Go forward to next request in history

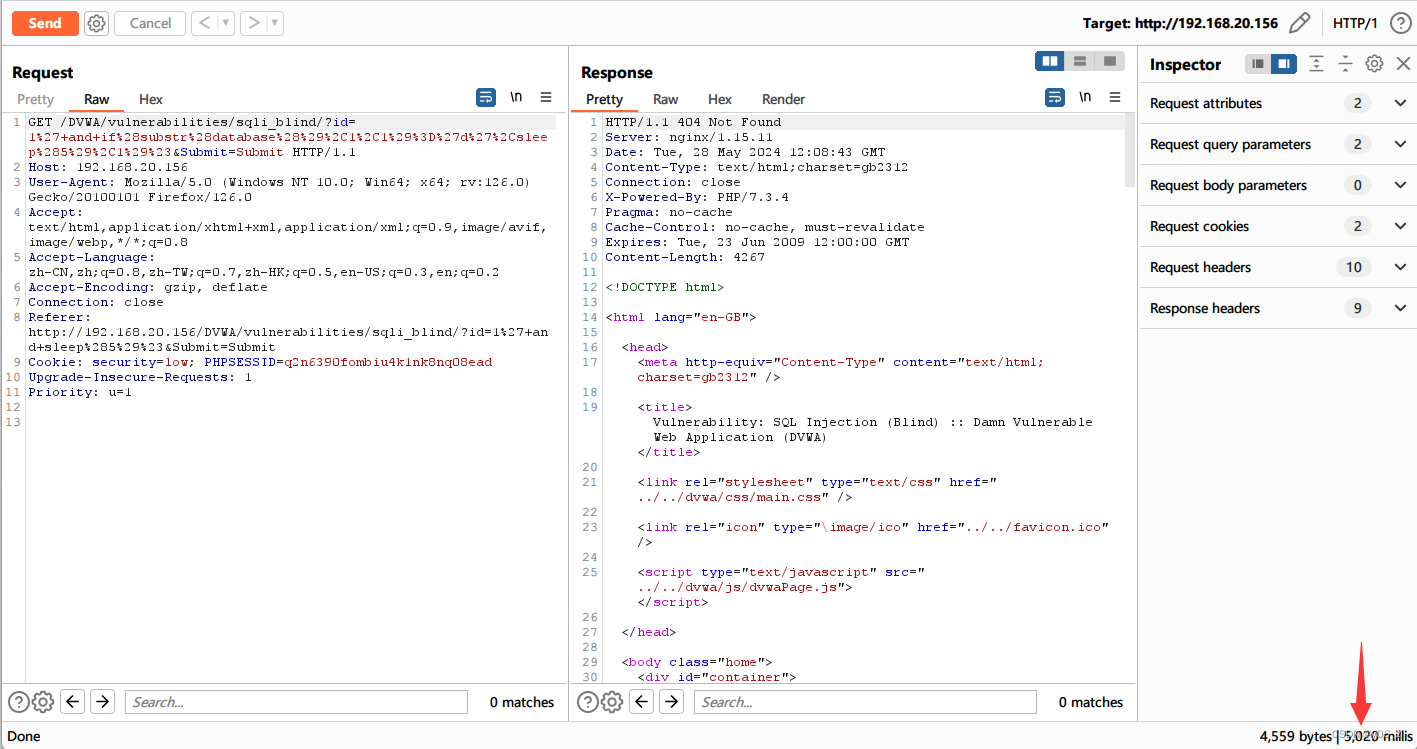tap(253, 23)
